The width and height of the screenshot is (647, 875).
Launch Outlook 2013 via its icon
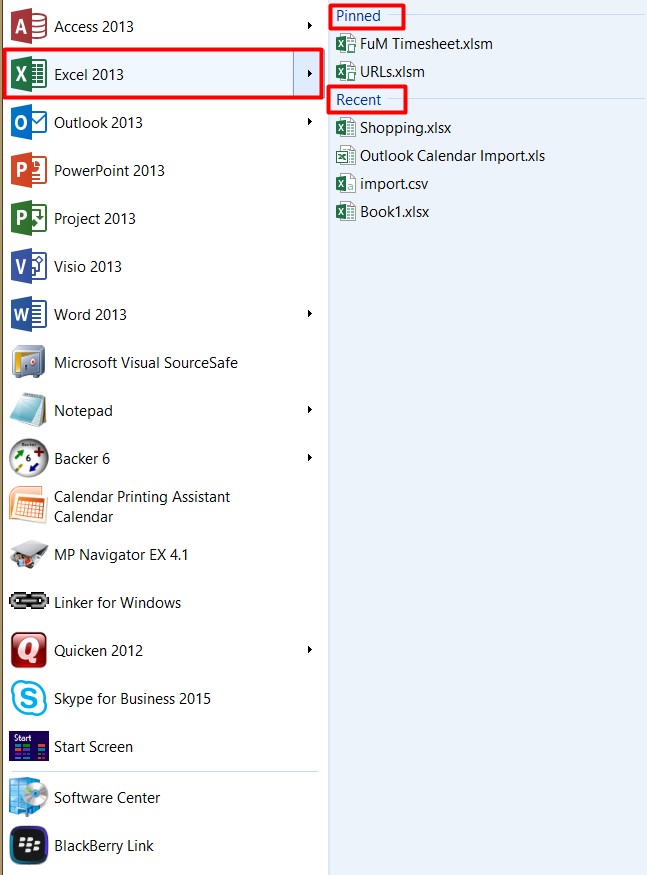click(28, 122)
